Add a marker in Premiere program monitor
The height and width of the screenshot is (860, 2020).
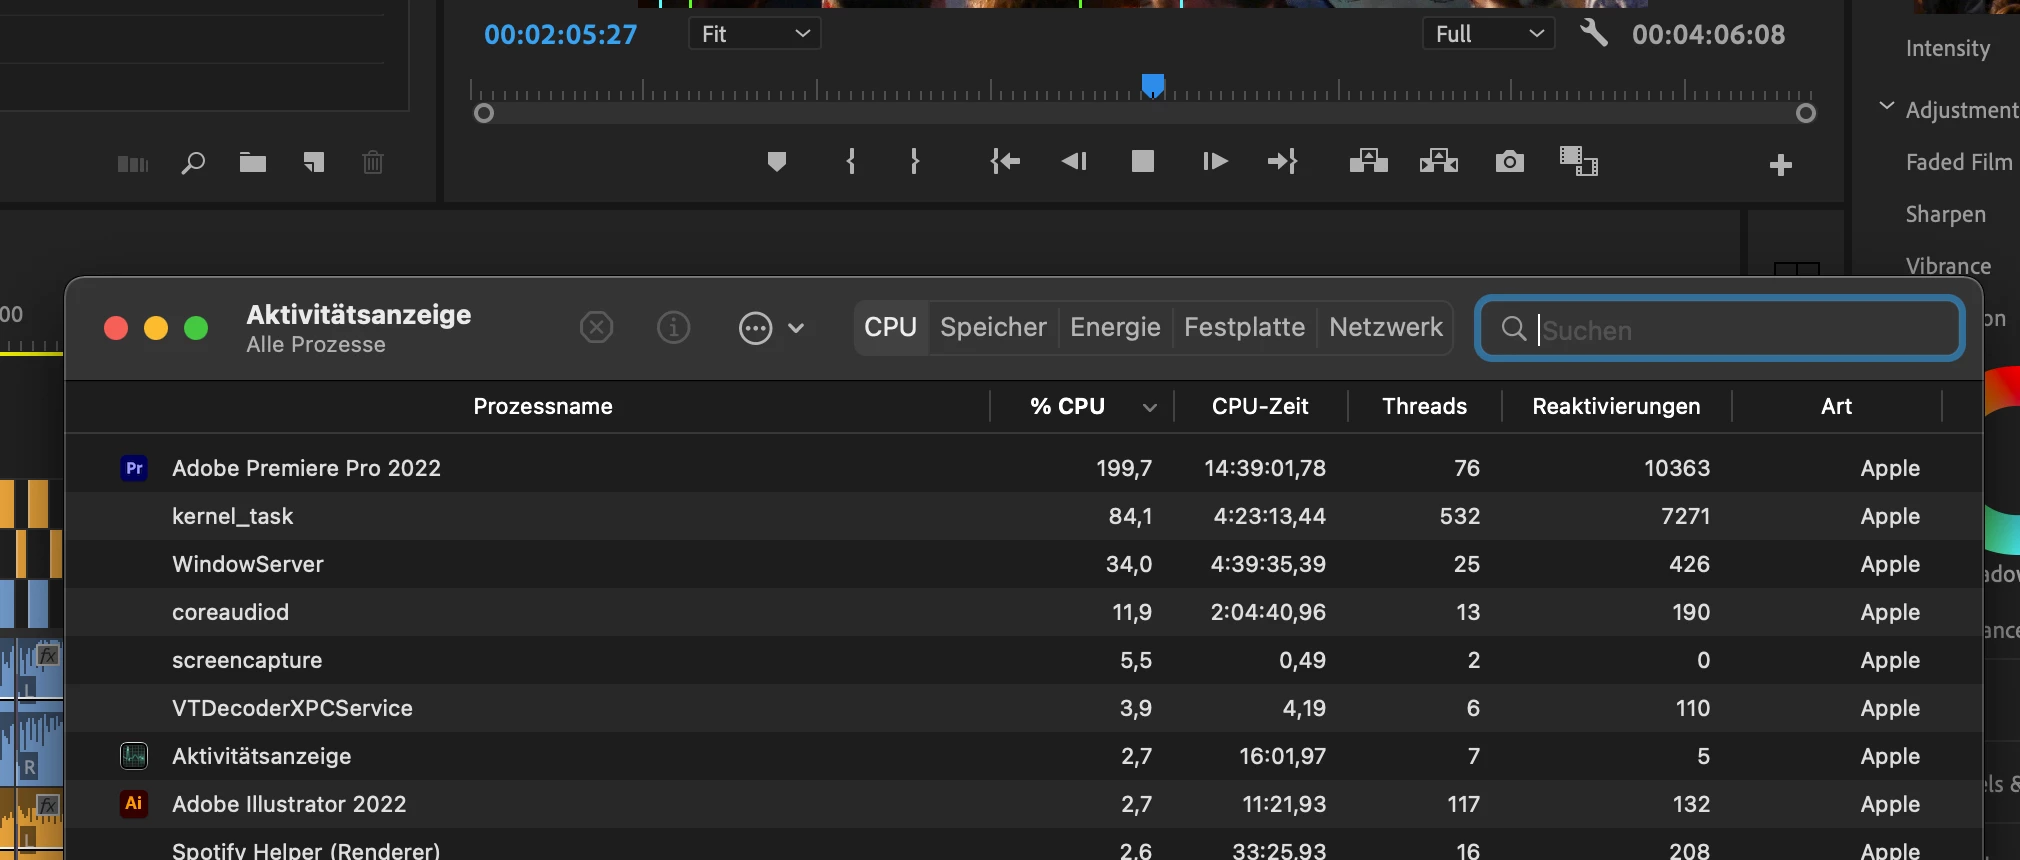(x=777, y=161)
